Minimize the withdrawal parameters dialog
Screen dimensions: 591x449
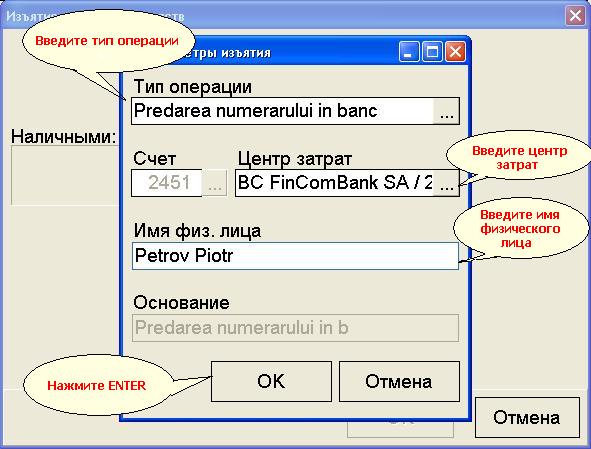409,51
